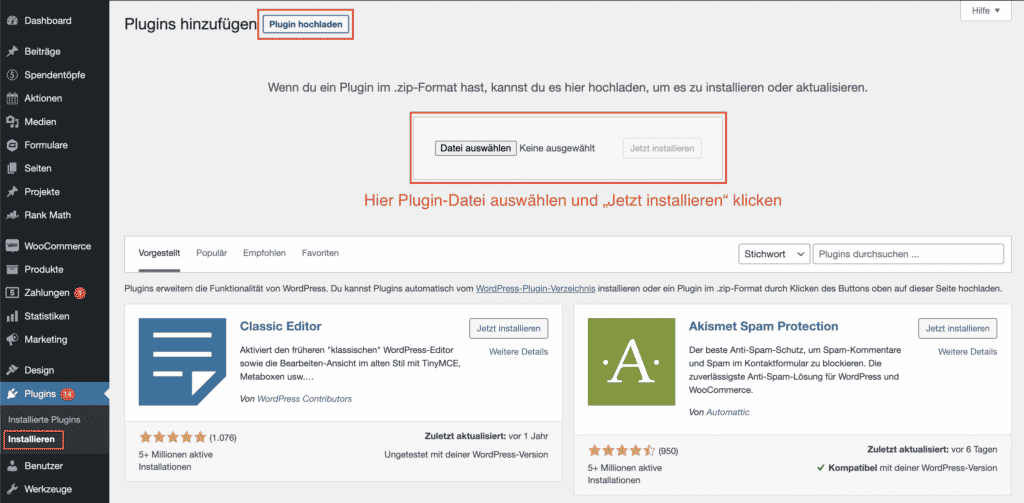This screenshot has height=503, width=1024.
Task: Click the Benutzer user icon
Action: click(12, 466)
